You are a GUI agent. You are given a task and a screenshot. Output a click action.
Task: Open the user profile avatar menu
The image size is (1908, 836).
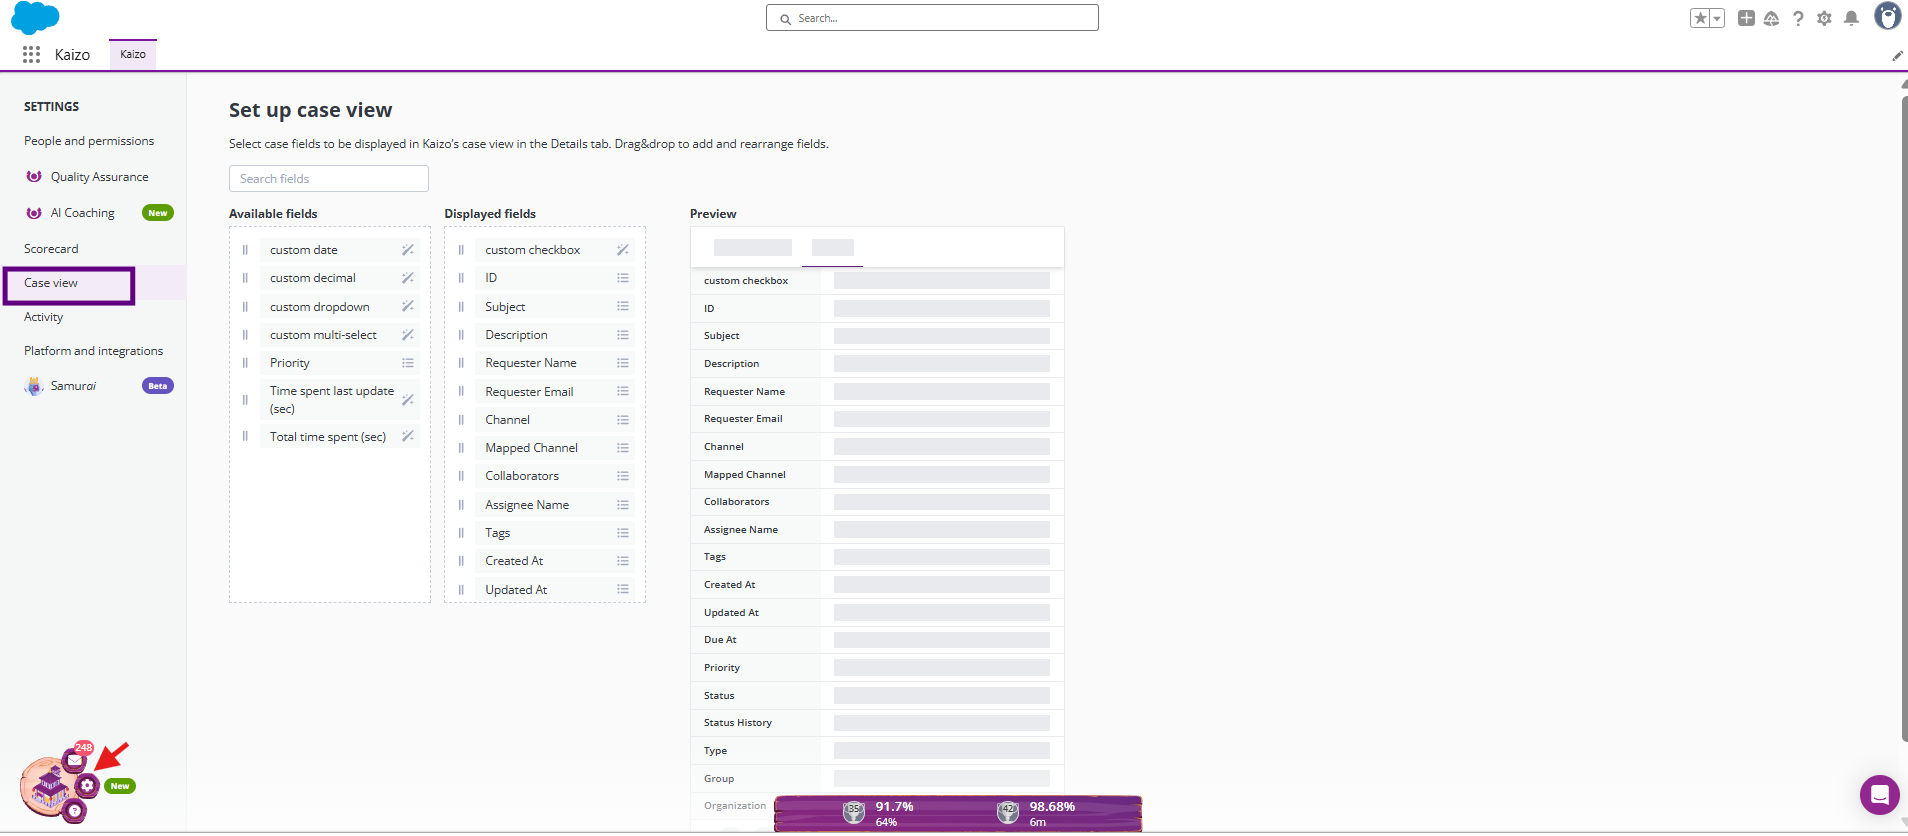click(1887, 16)
